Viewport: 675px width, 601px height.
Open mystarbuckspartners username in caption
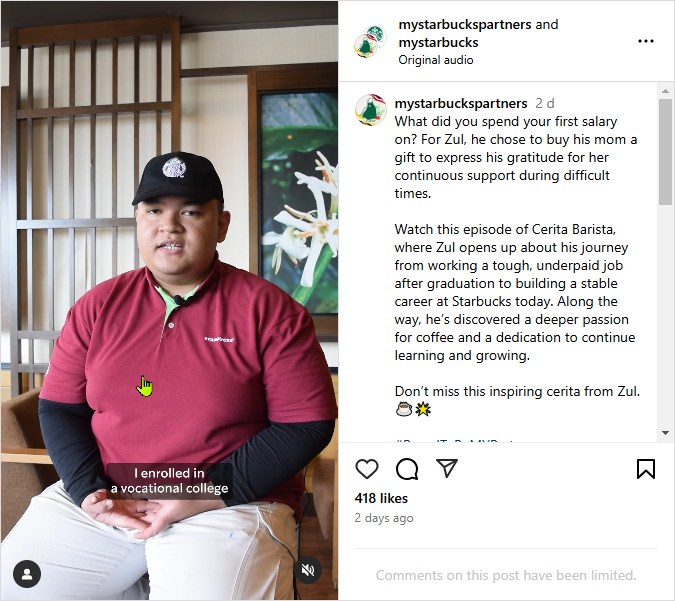click(x=461, y=104)
